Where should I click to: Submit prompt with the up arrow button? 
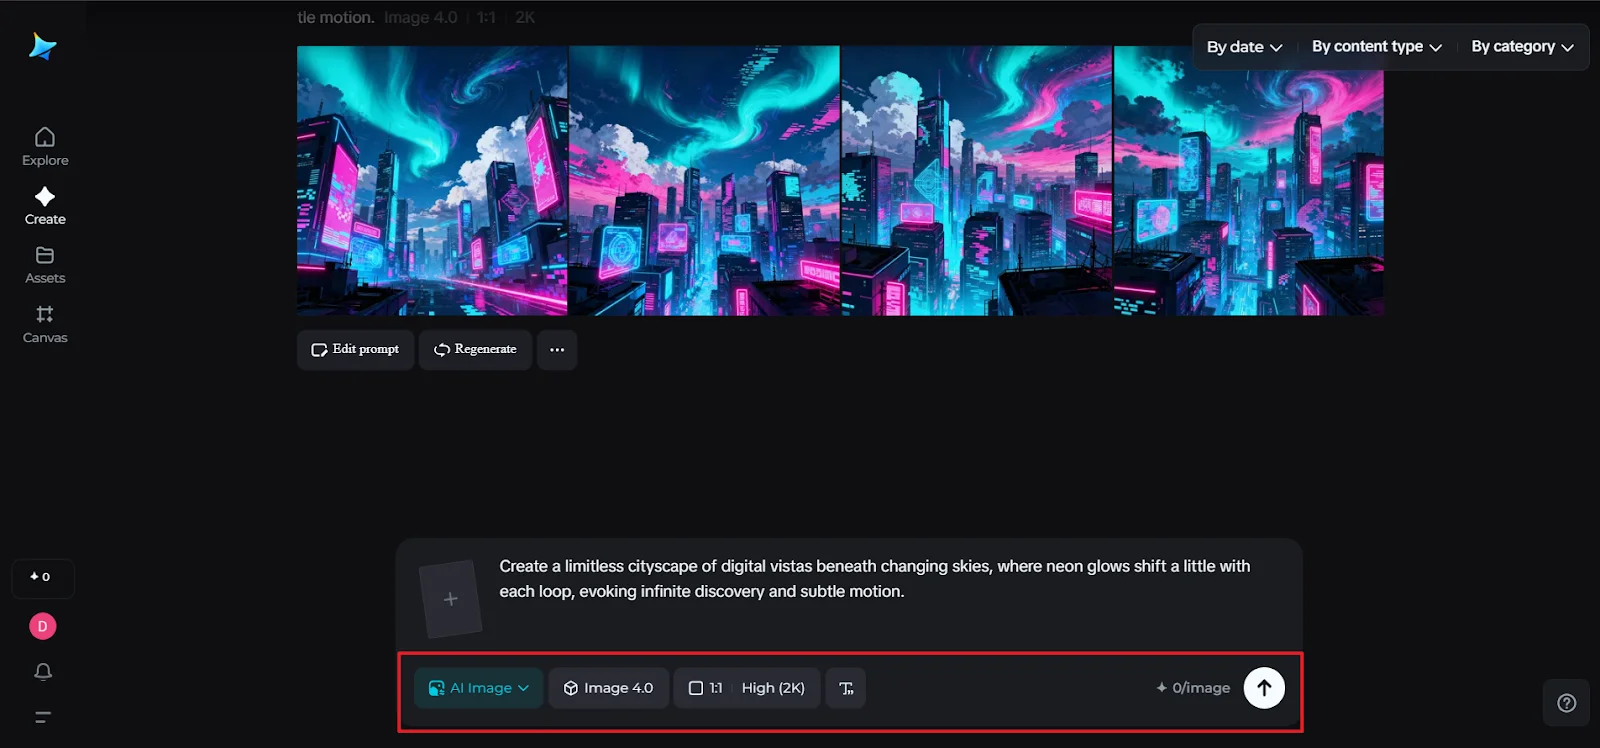tap(1264, 688)
